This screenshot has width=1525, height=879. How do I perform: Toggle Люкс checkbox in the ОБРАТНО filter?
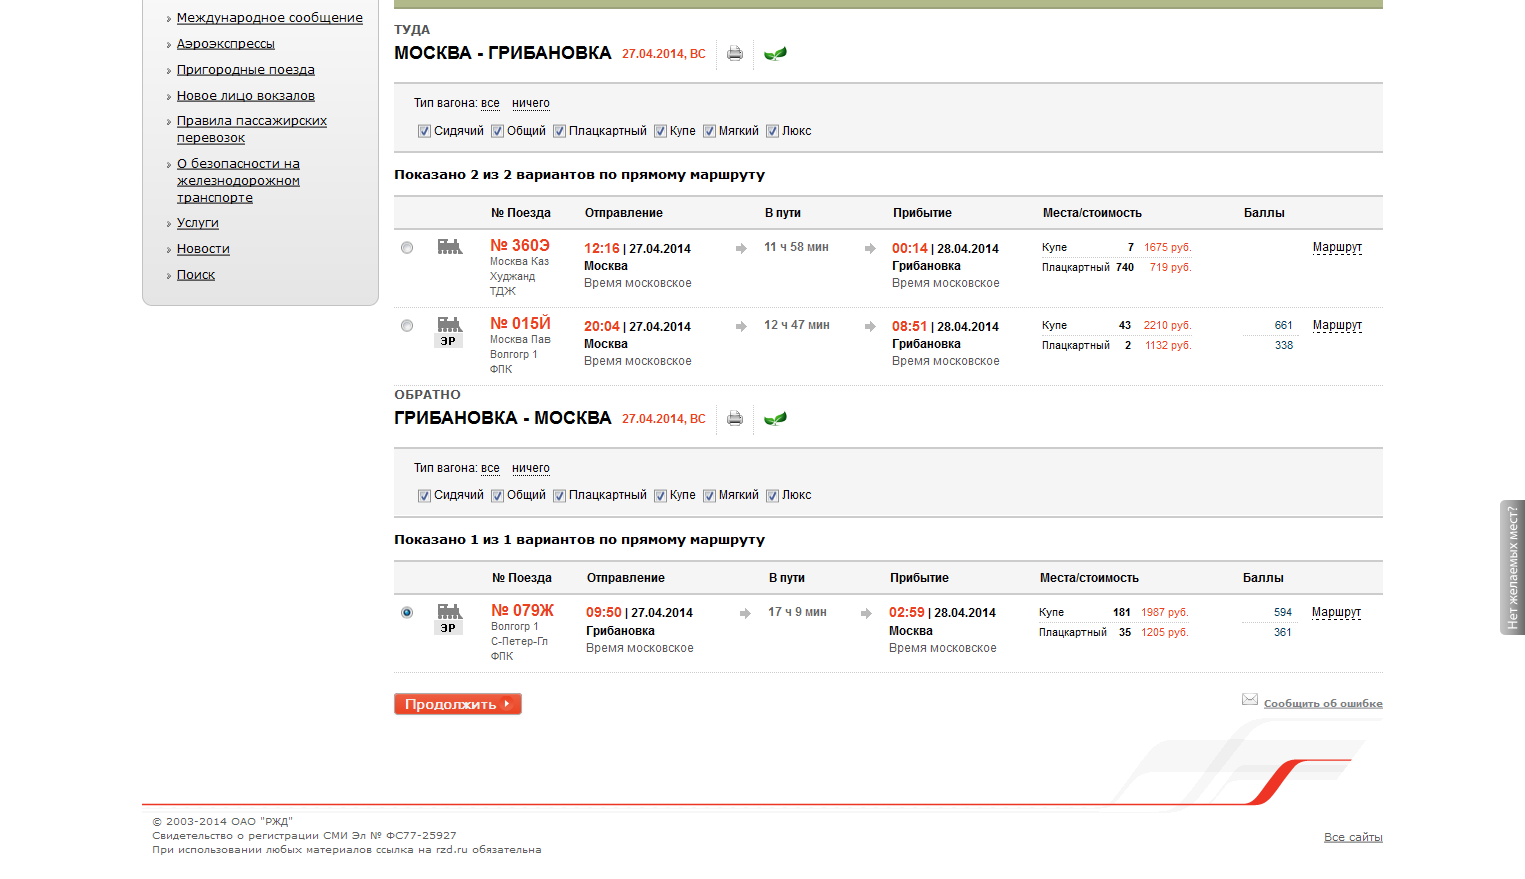tap(773, 496)
